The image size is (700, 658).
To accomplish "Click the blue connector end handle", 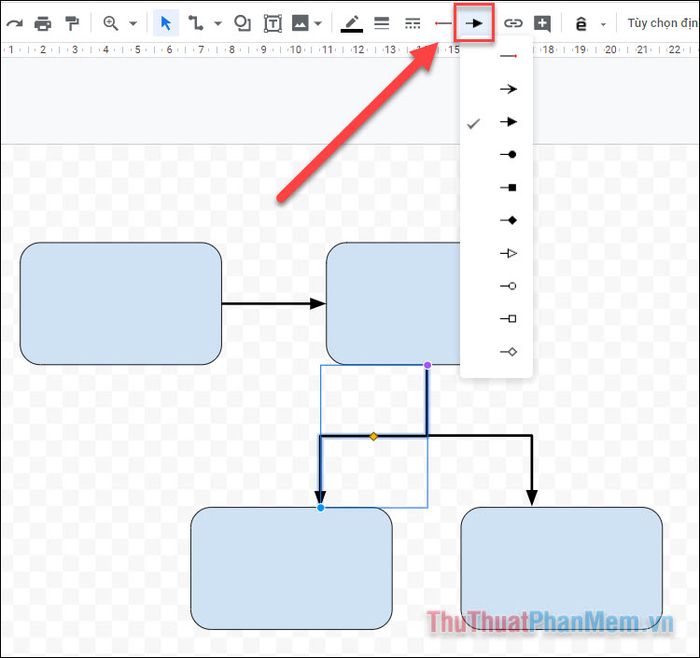I will [321, 508].
